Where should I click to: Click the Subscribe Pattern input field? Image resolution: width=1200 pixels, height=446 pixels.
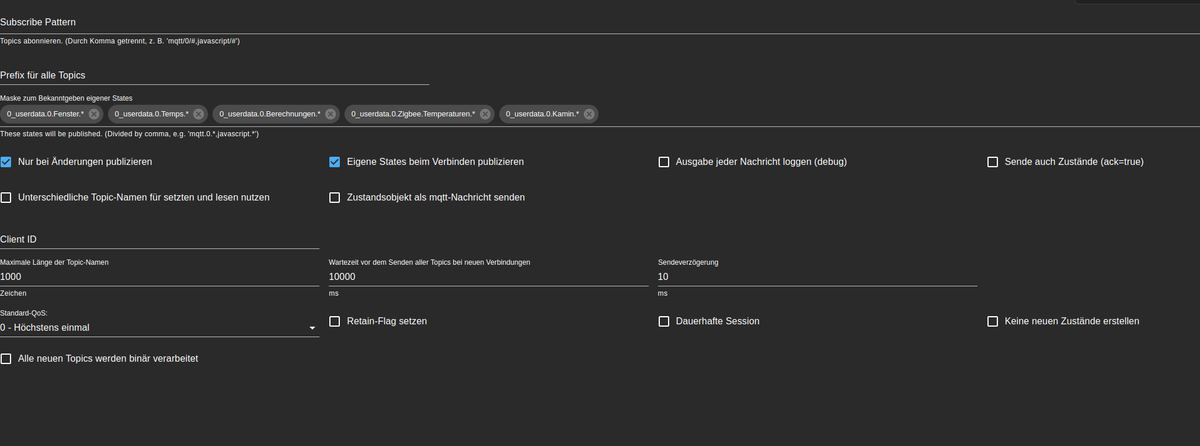600,22
